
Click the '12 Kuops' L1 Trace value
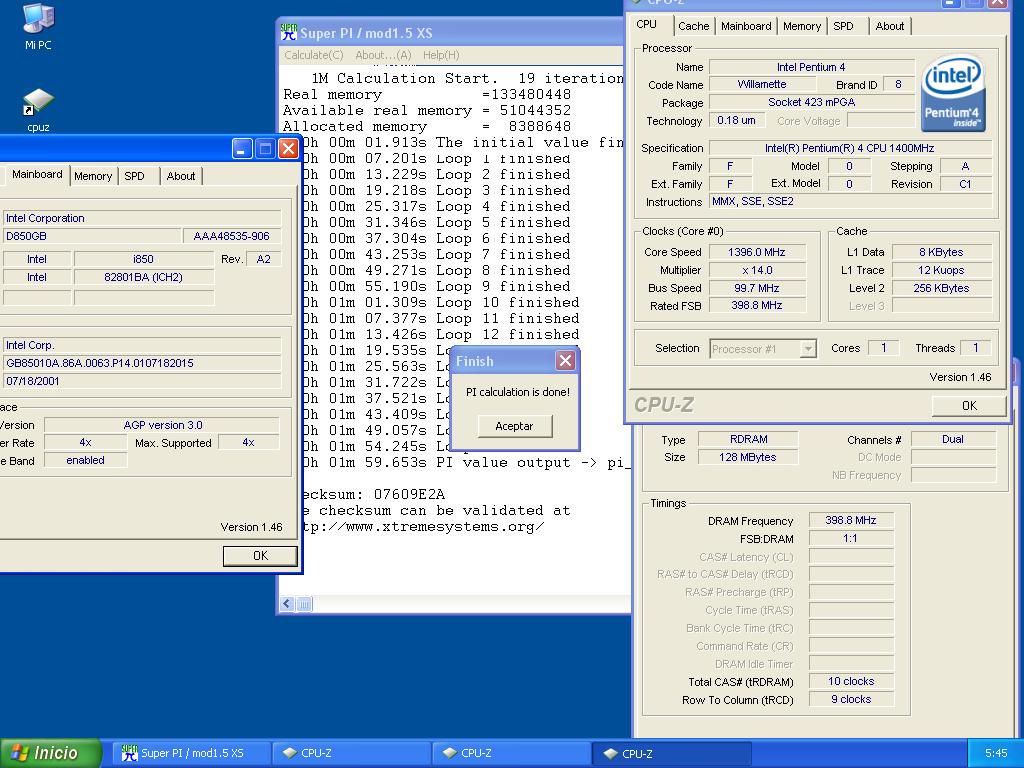tap(941, 270)
